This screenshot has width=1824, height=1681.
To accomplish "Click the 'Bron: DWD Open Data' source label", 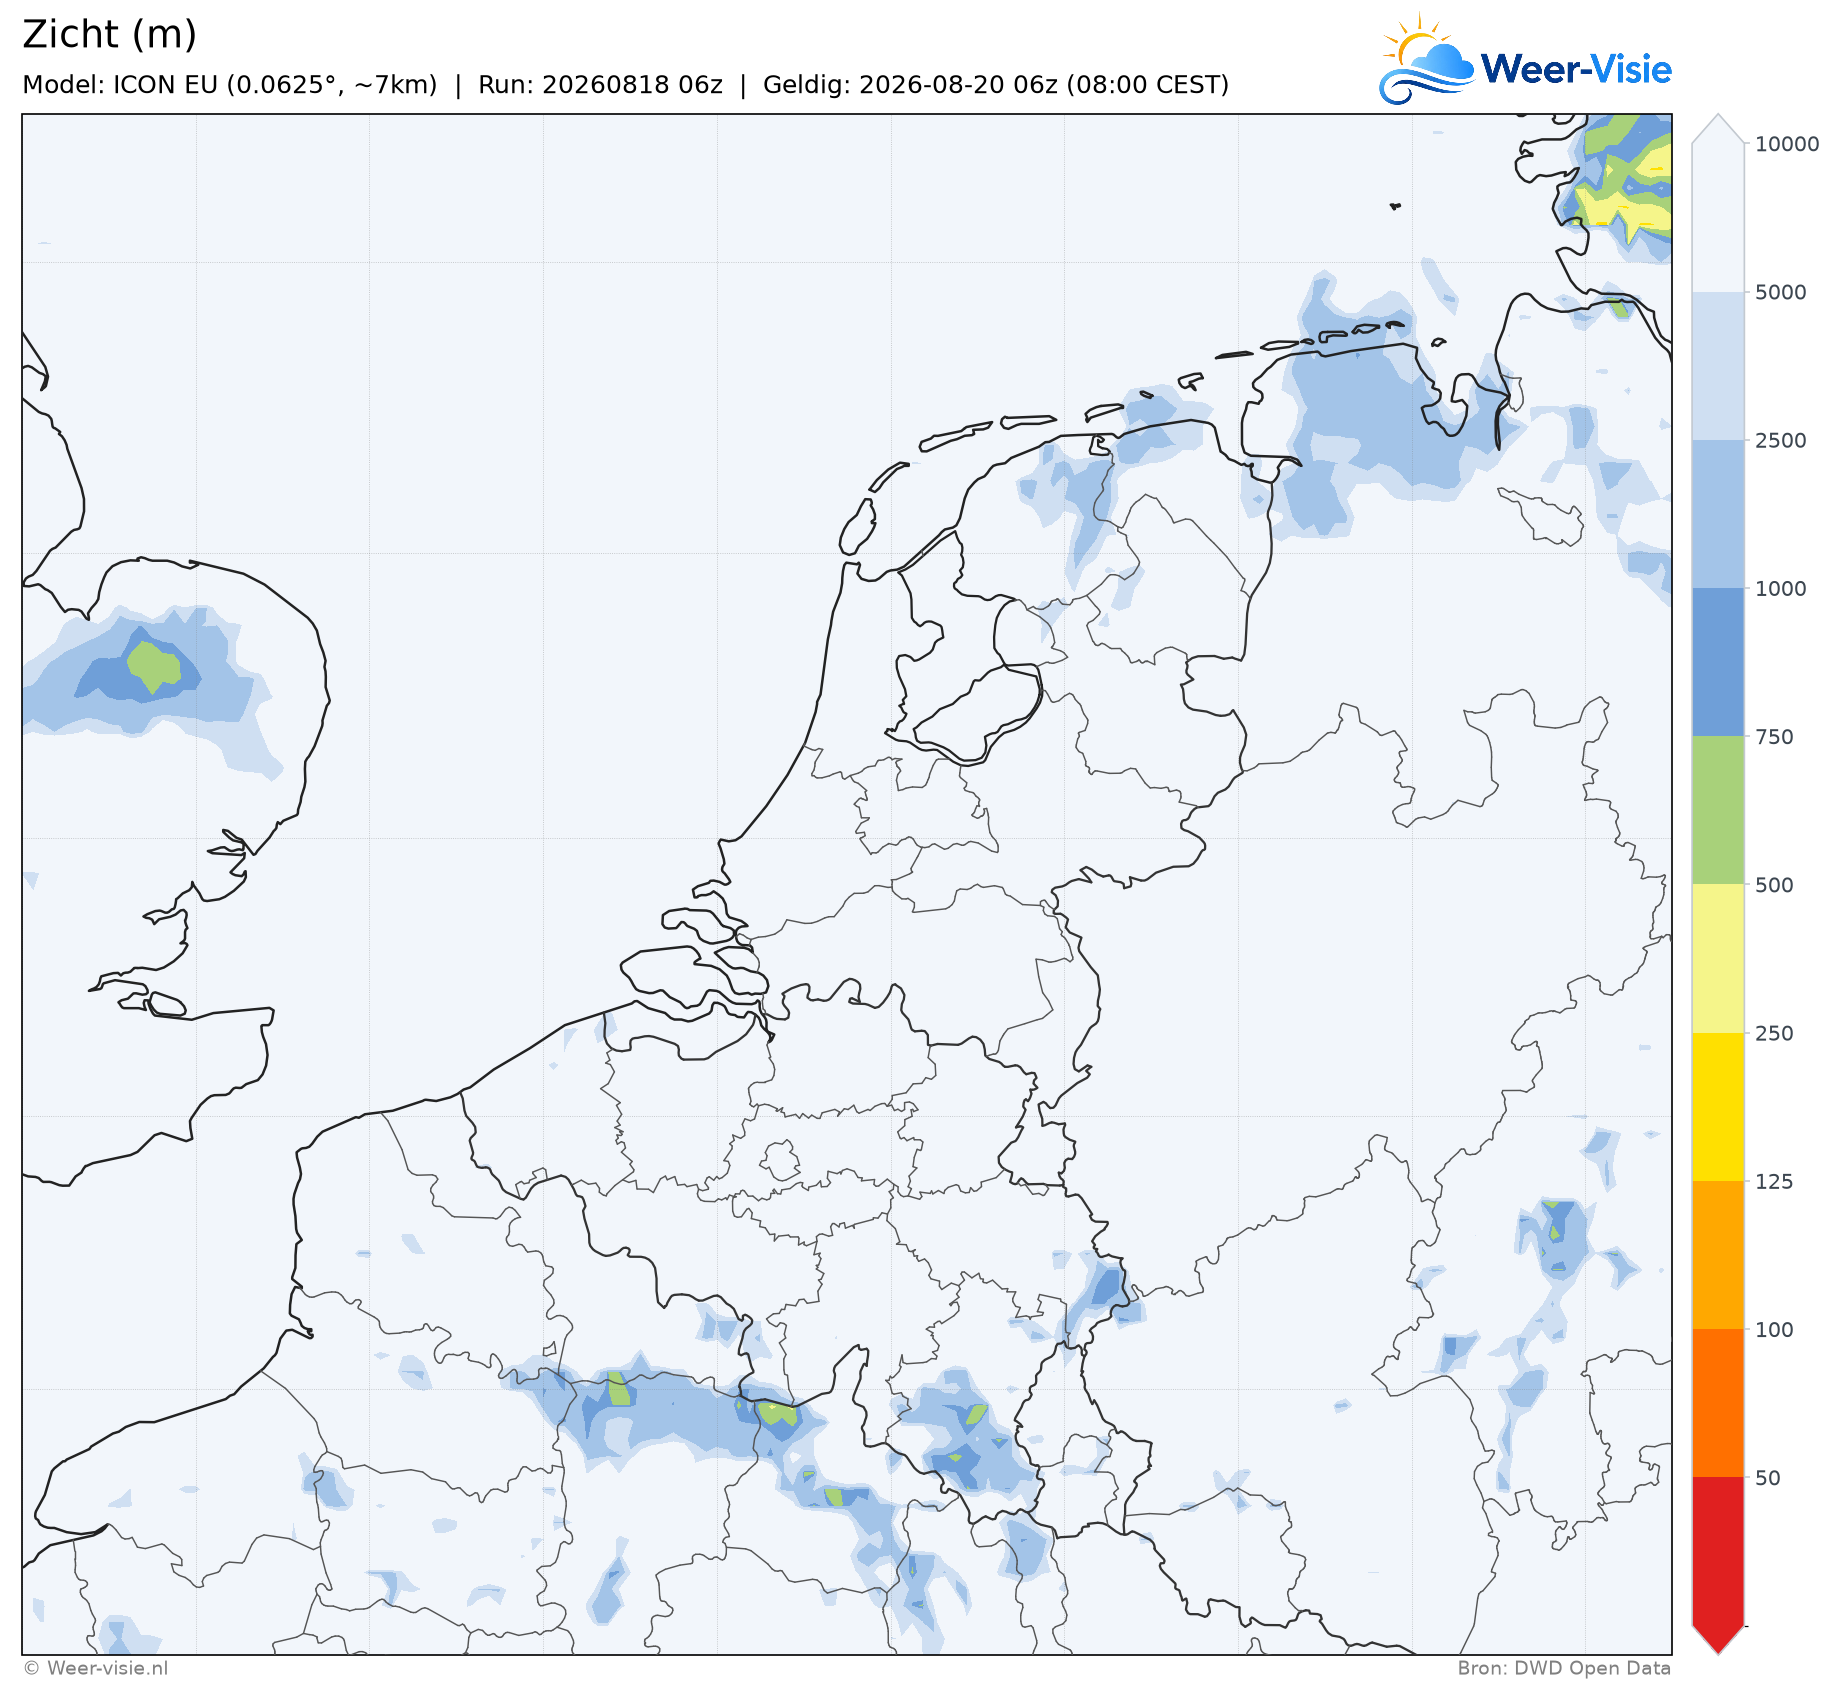I will [x=1564, y=1668].
